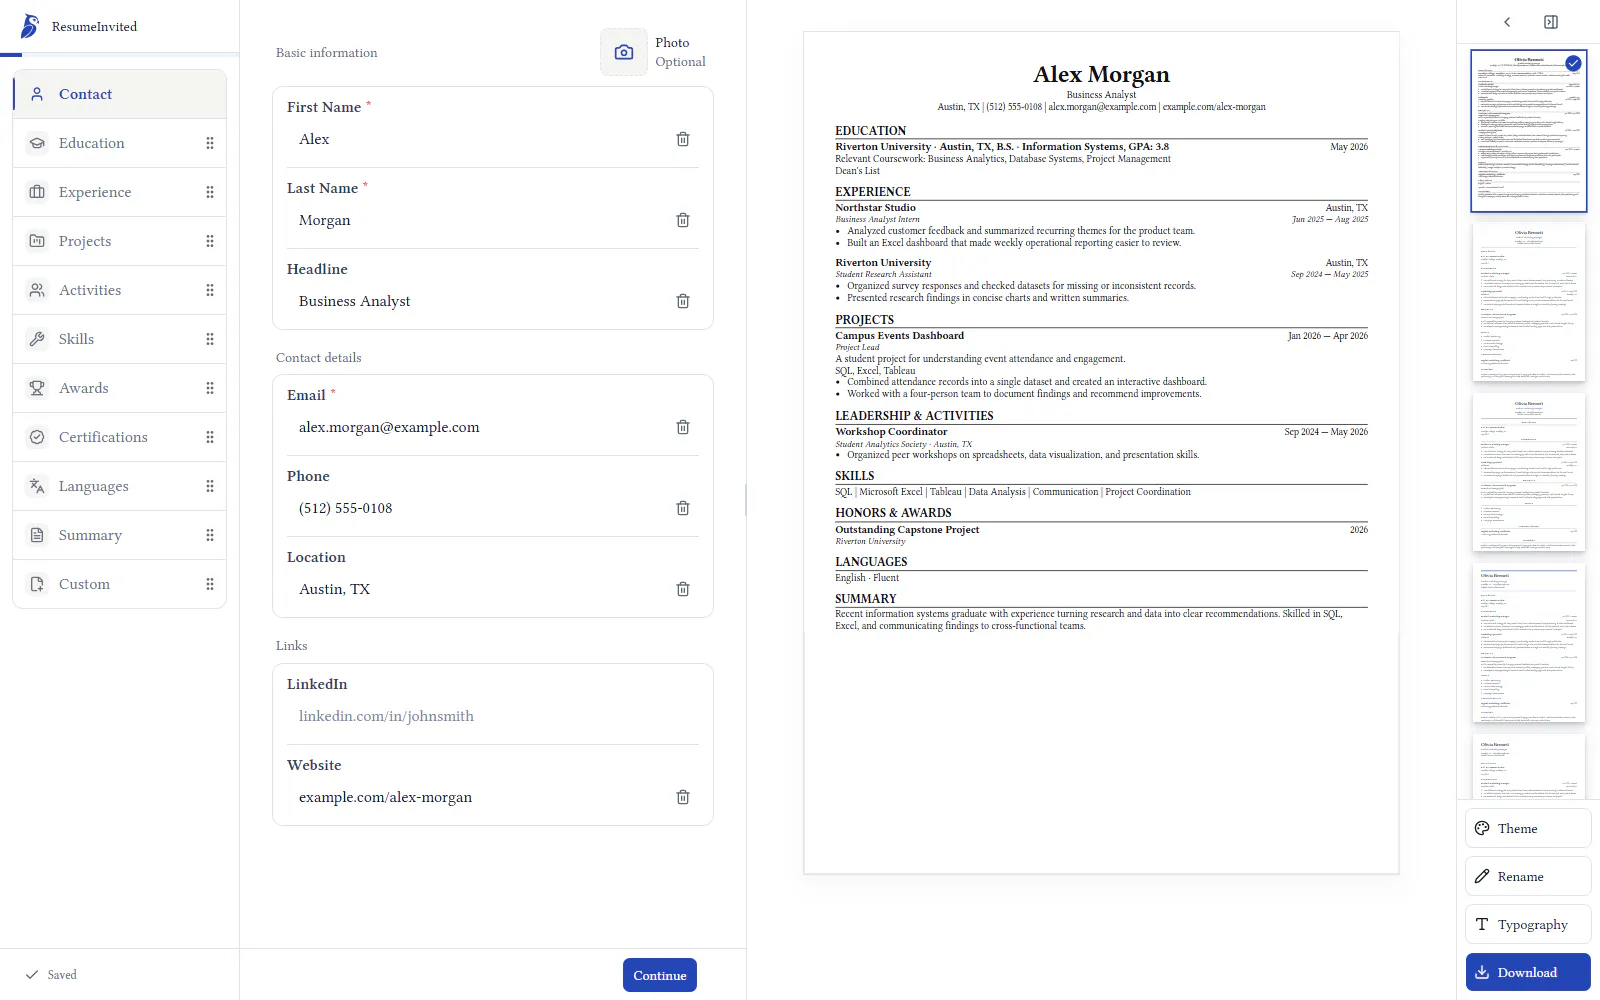
Task: Edit the Headline field Business Analyst
Action: click(480, 301)
